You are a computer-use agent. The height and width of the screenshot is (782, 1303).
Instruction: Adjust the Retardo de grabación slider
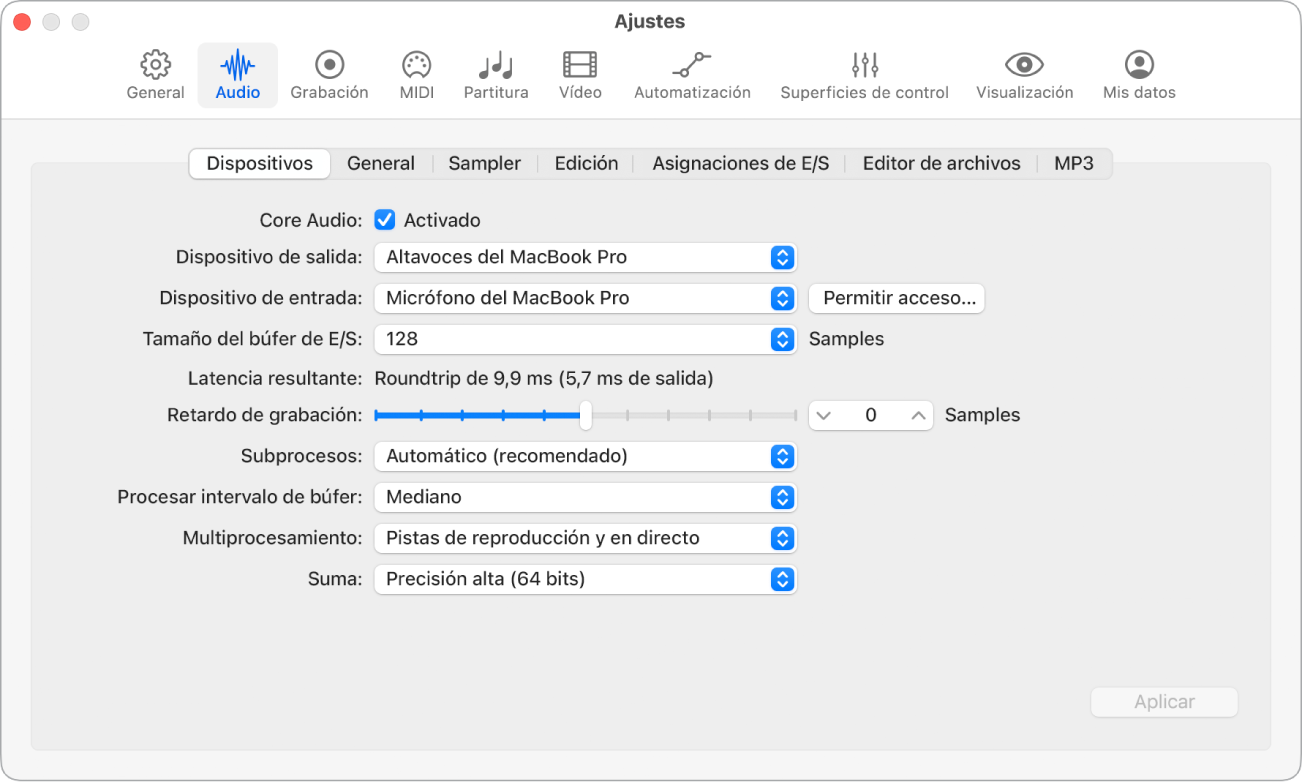pos(585,414)
